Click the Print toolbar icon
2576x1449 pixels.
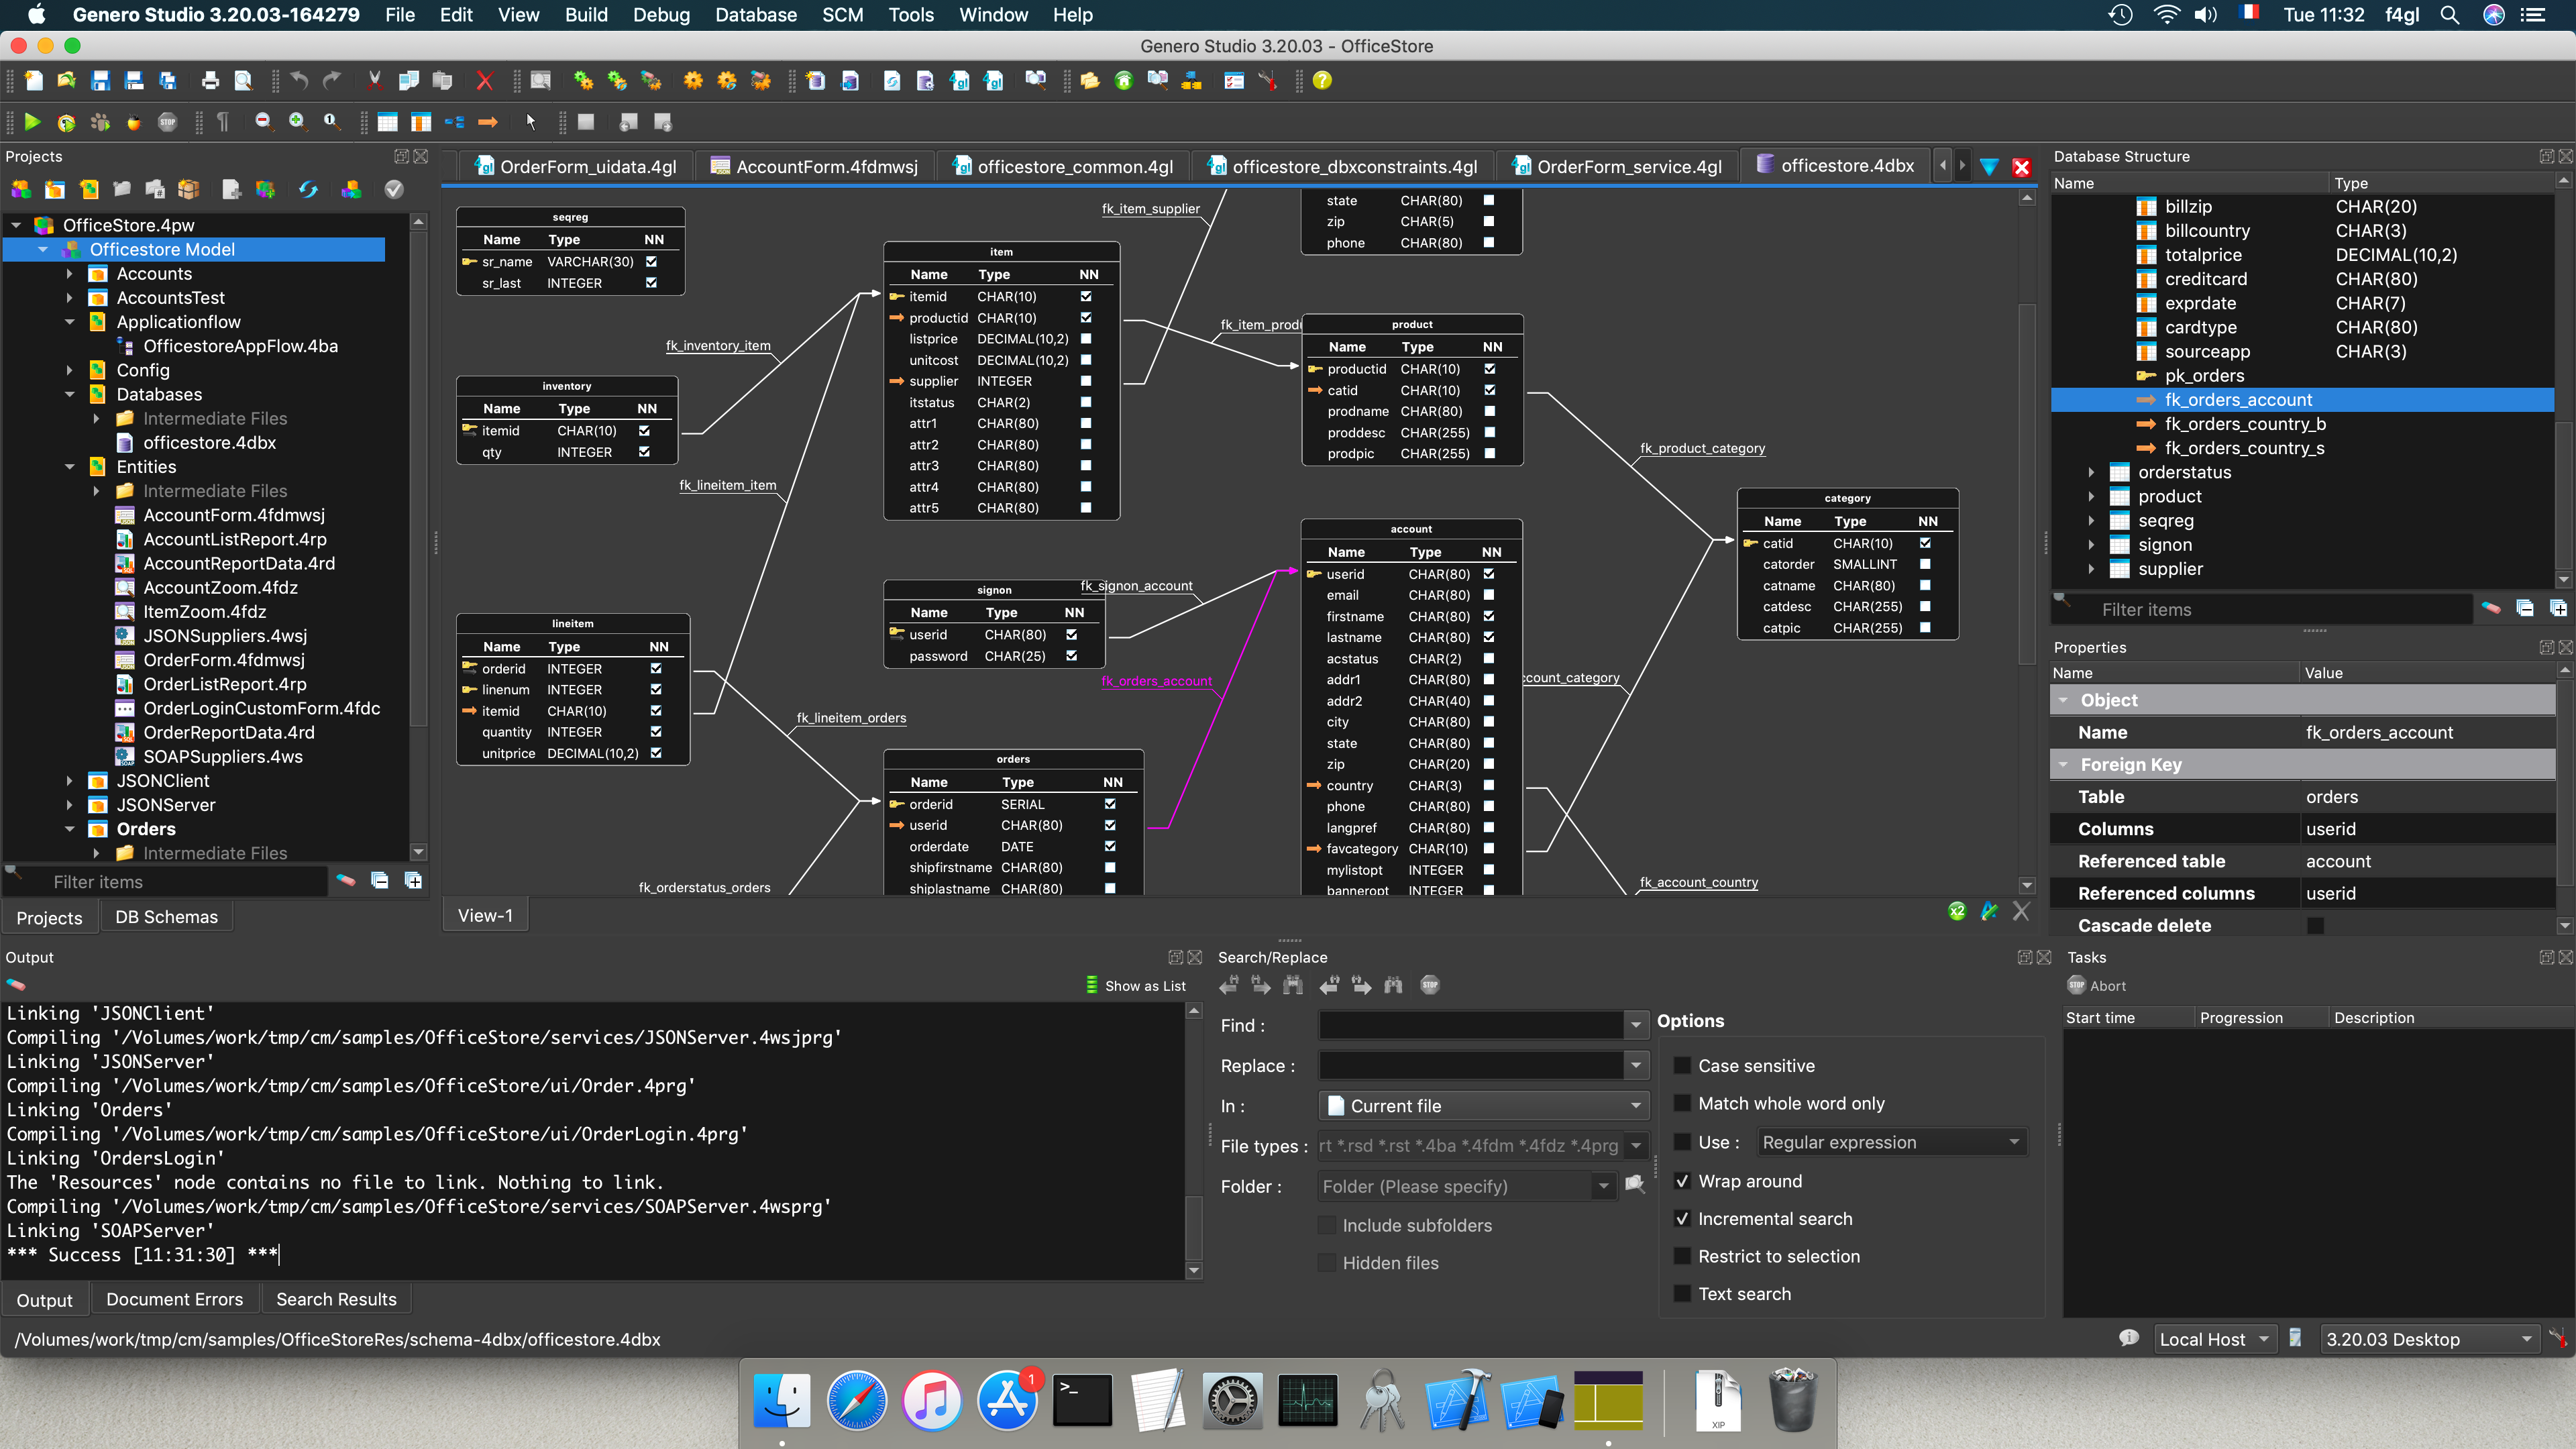click(x=210, y=81)
